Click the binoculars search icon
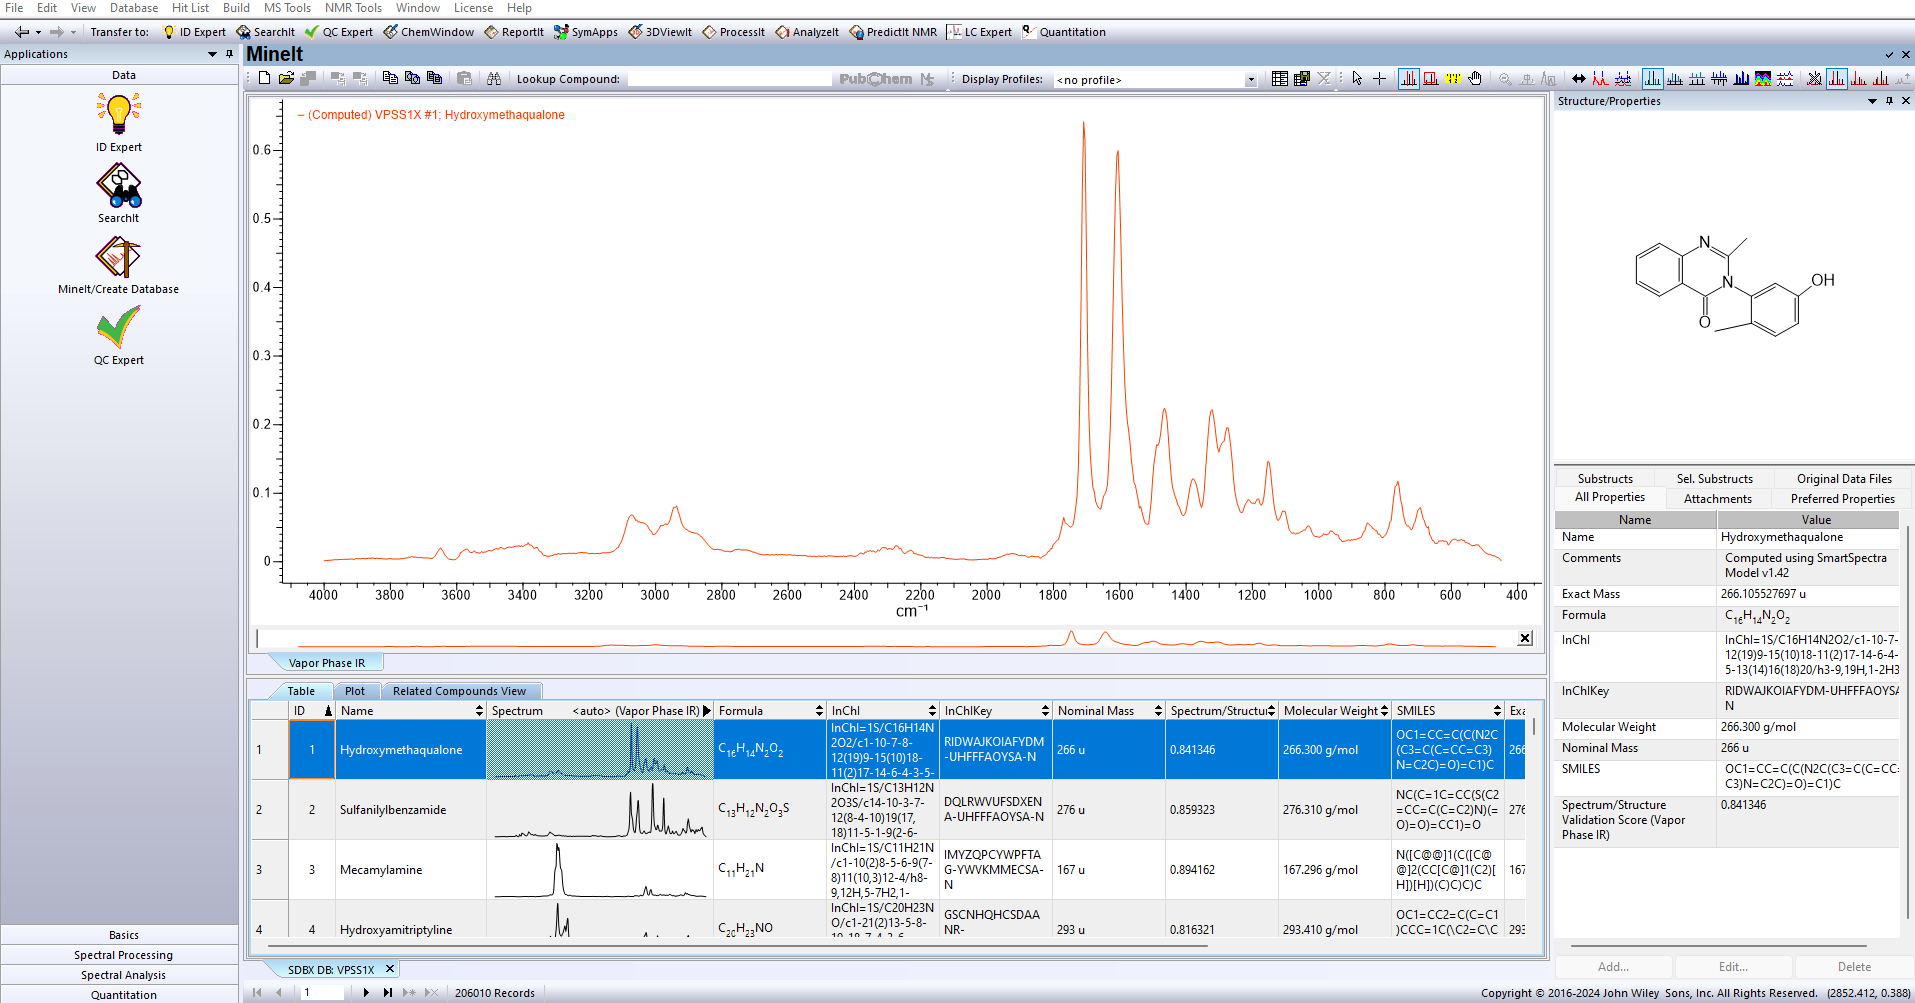 point(494,78)
